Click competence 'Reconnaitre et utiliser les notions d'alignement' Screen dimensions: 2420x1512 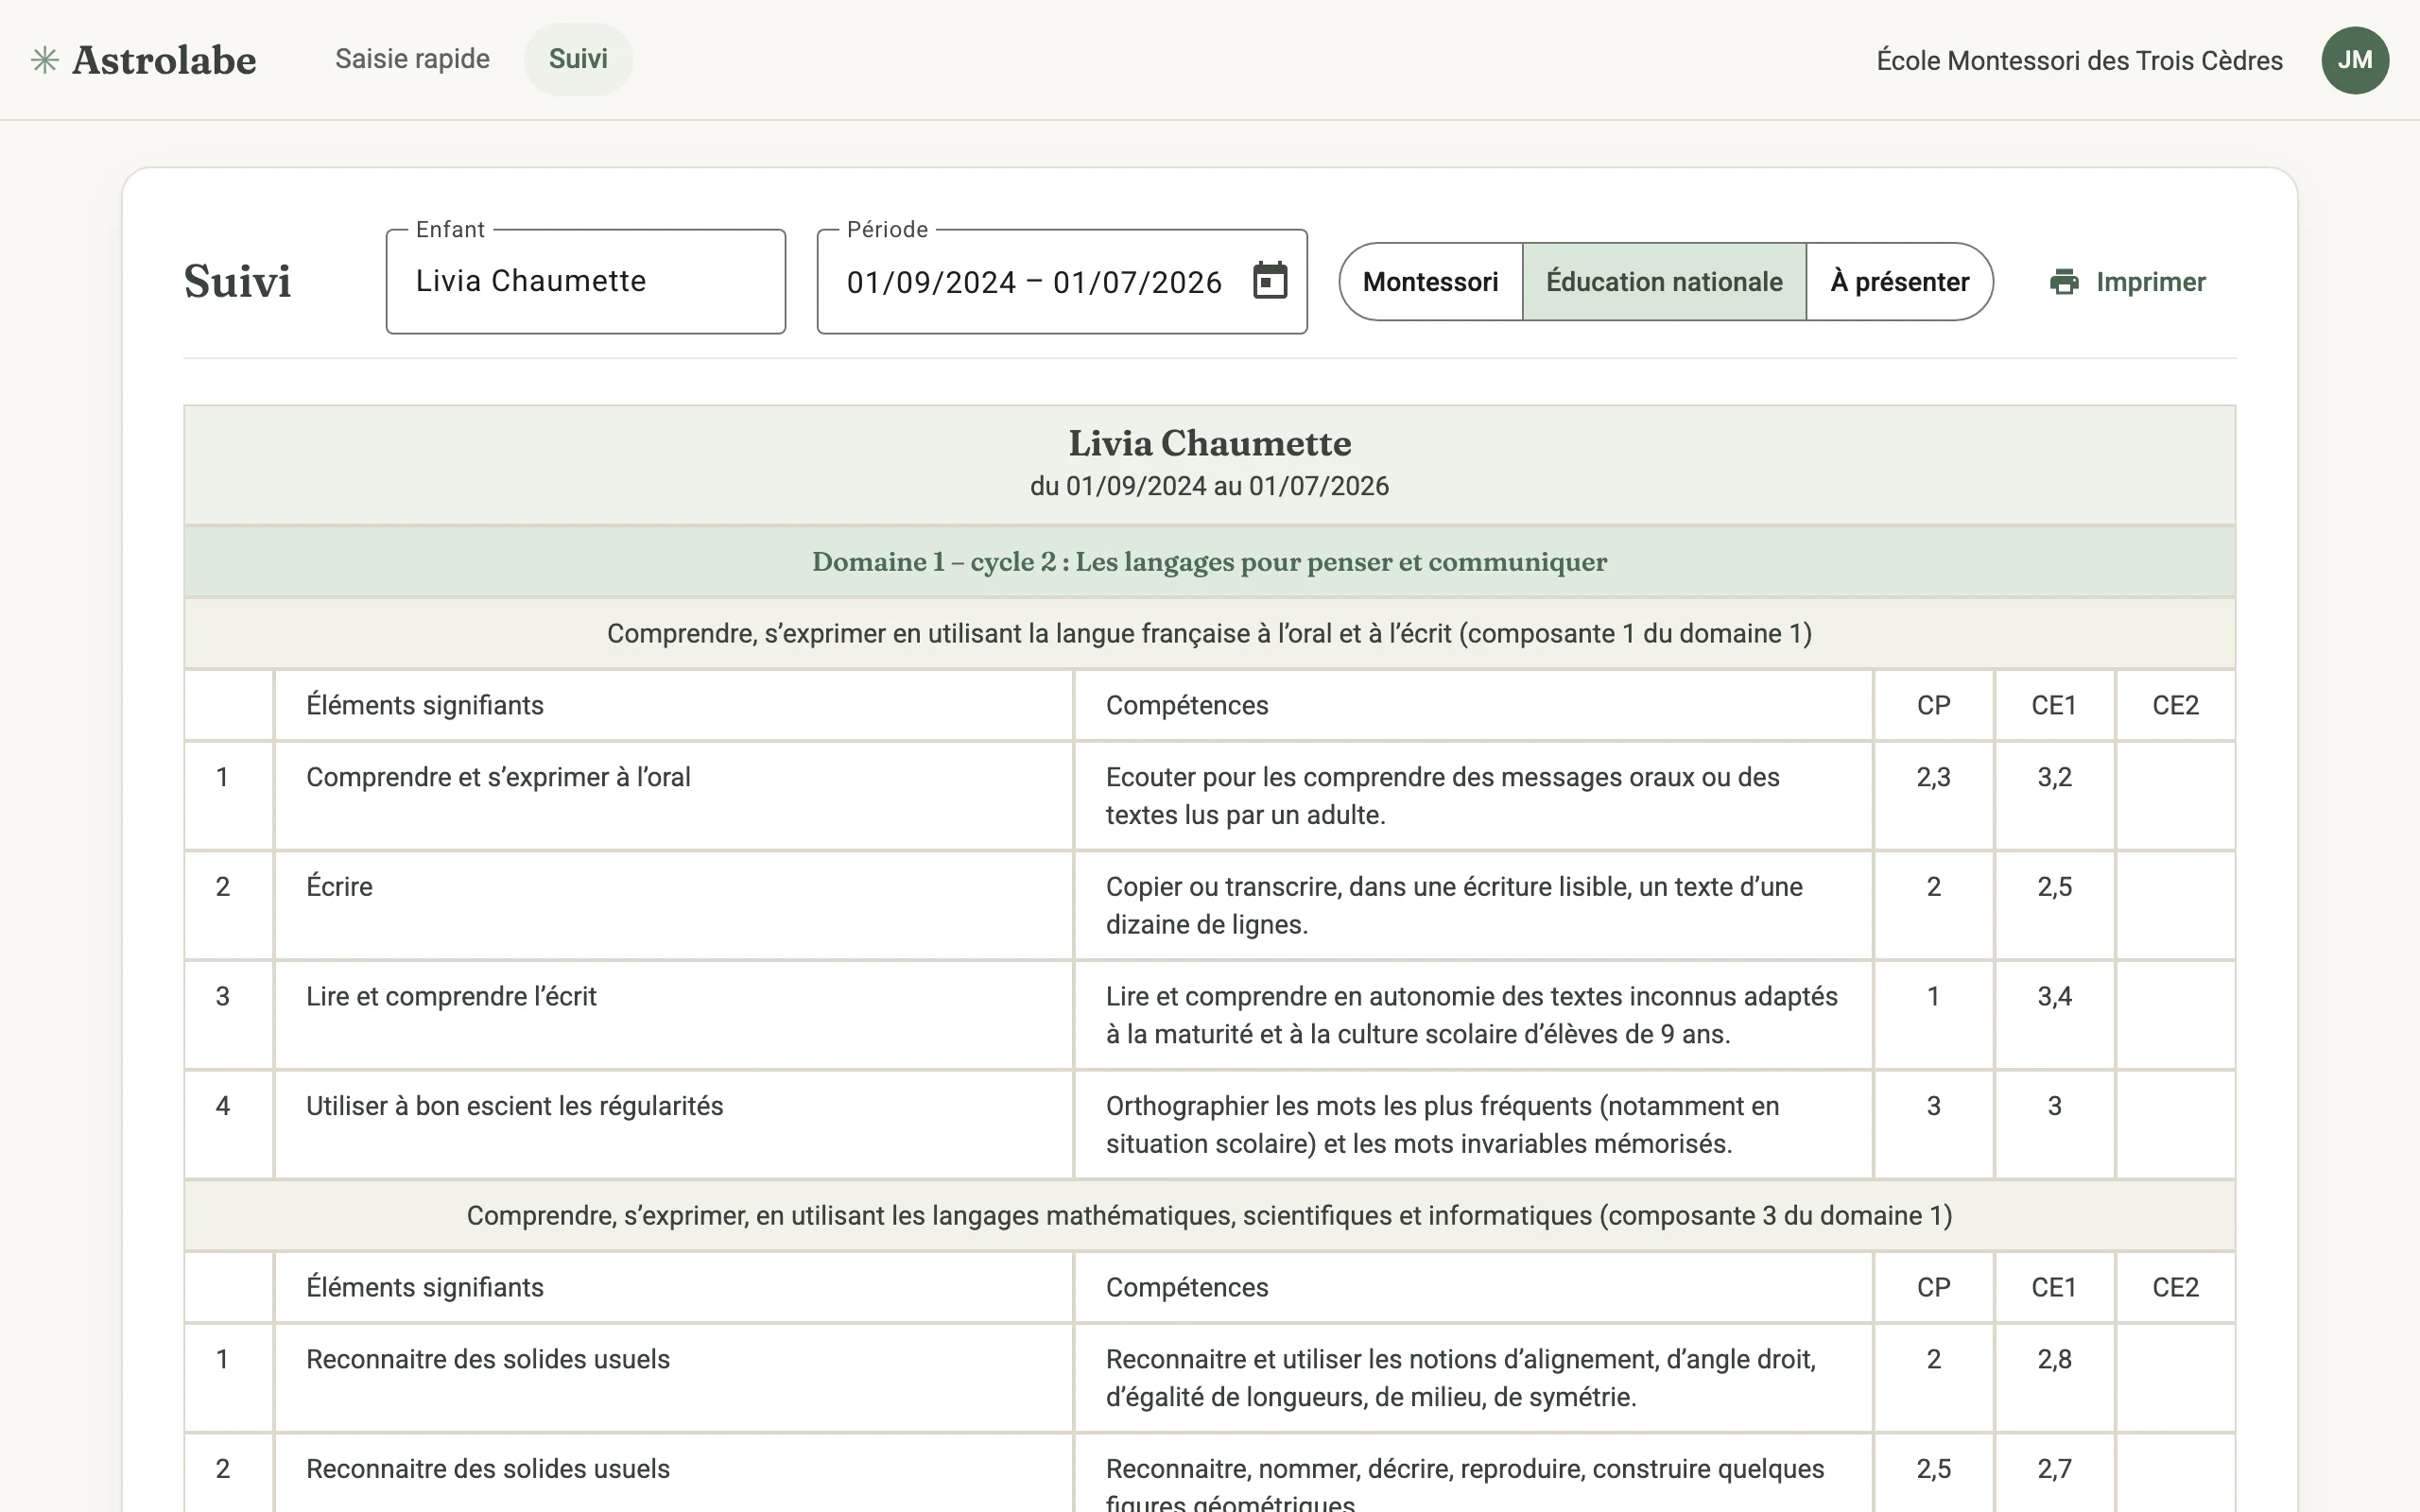(x=1460, y=1378)
